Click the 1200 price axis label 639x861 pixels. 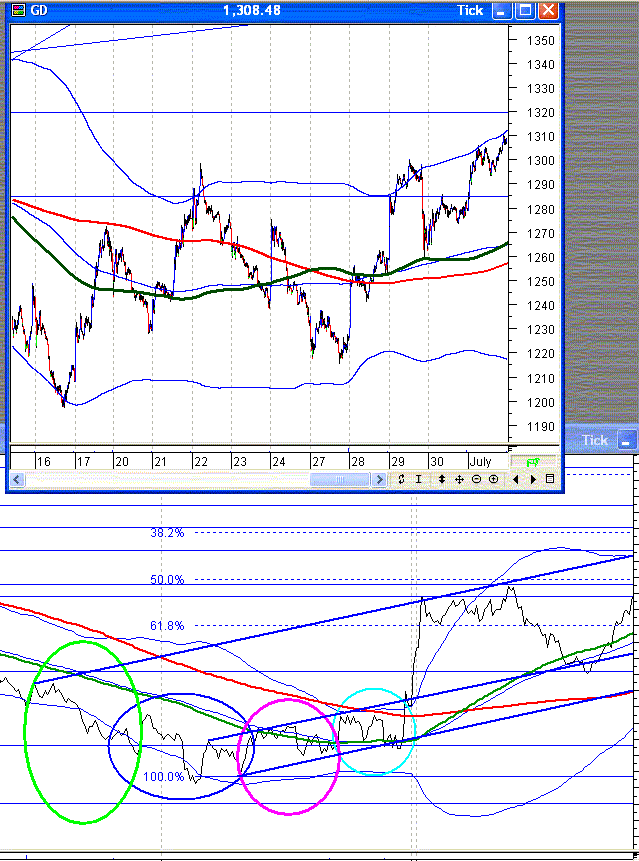coord(540,402)
